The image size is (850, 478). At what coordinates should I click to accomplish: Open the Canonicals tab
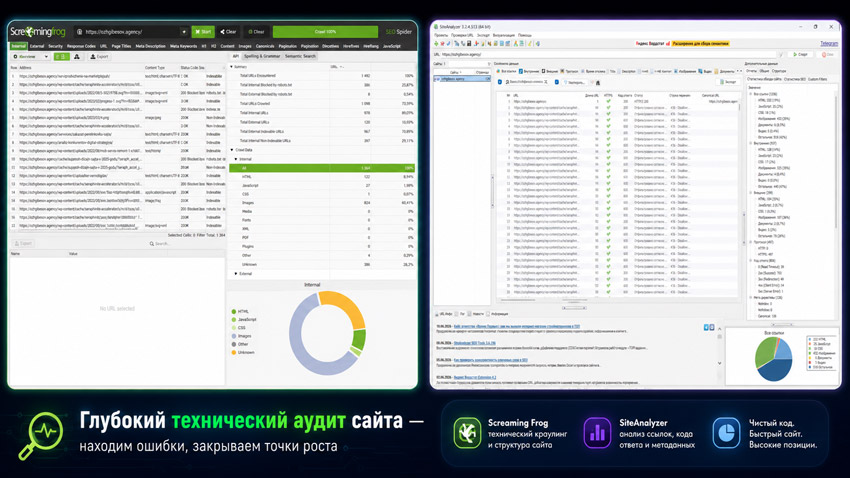(x=265, y=47)
